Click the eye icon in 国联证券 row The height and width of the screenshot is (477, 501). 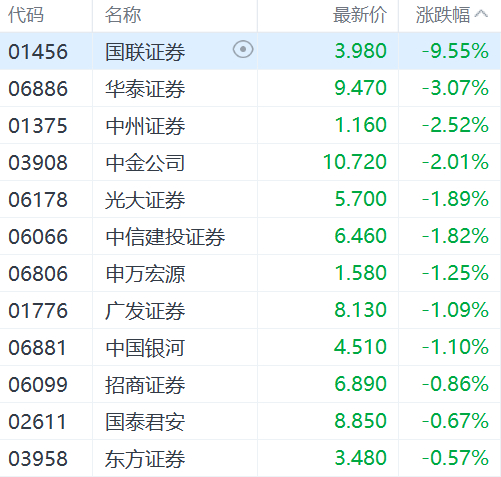pos(243,49)
